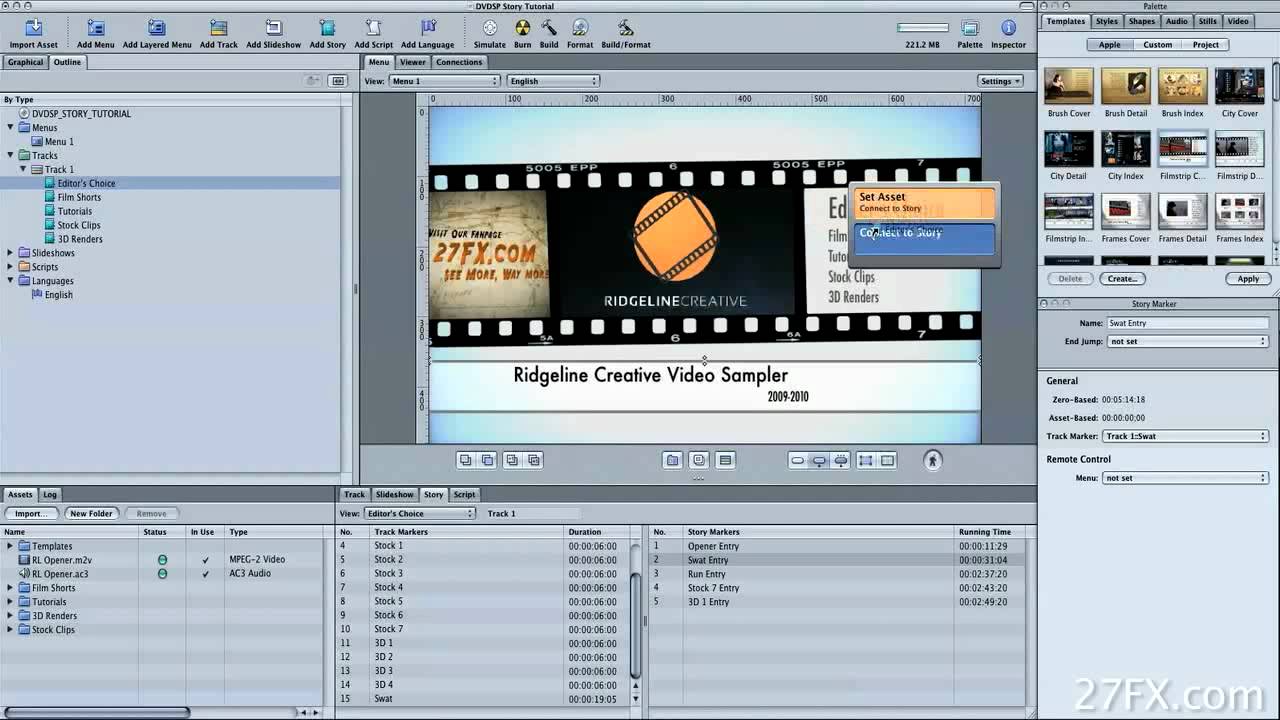Click the Import Asset toolbar icon
This screenshot has width=1280, height=720.
tap(33, 28)
